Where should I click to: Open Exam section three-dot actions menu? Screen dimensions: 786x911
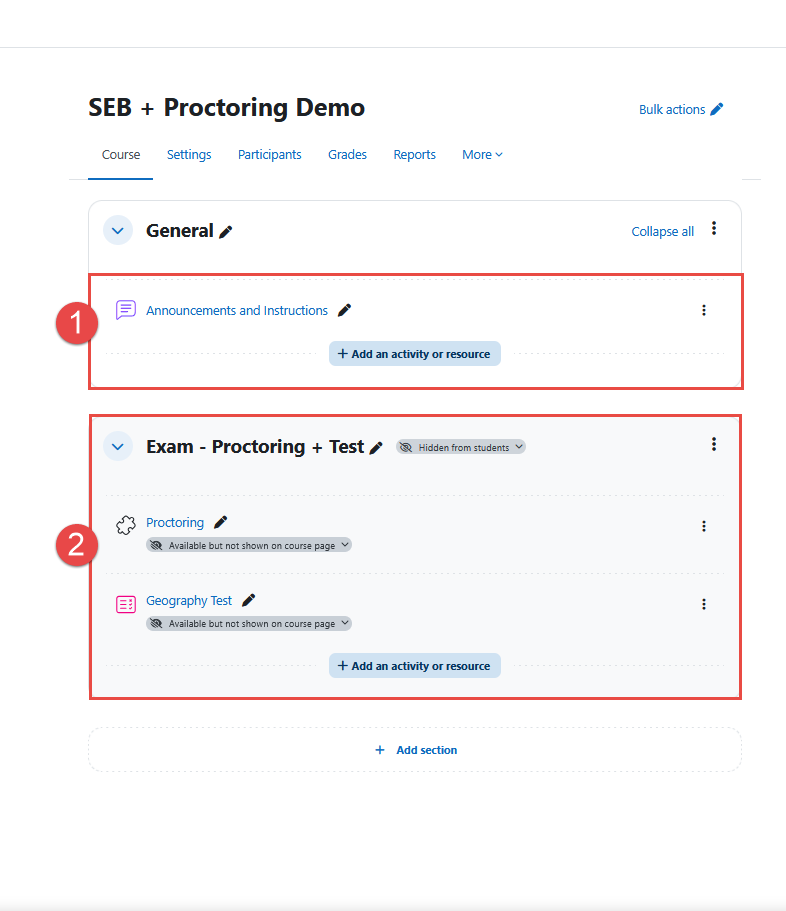[x=714, y=445]
